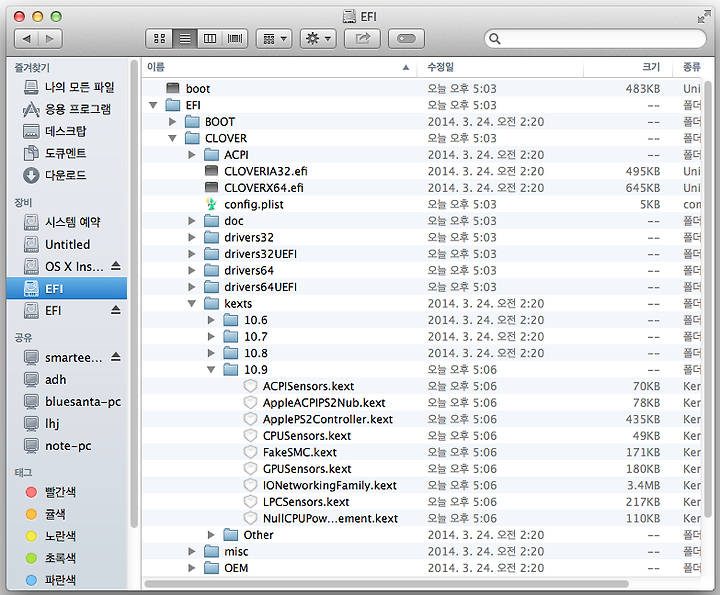
Task: Select LPCSensors.kext
Action: 306,502
